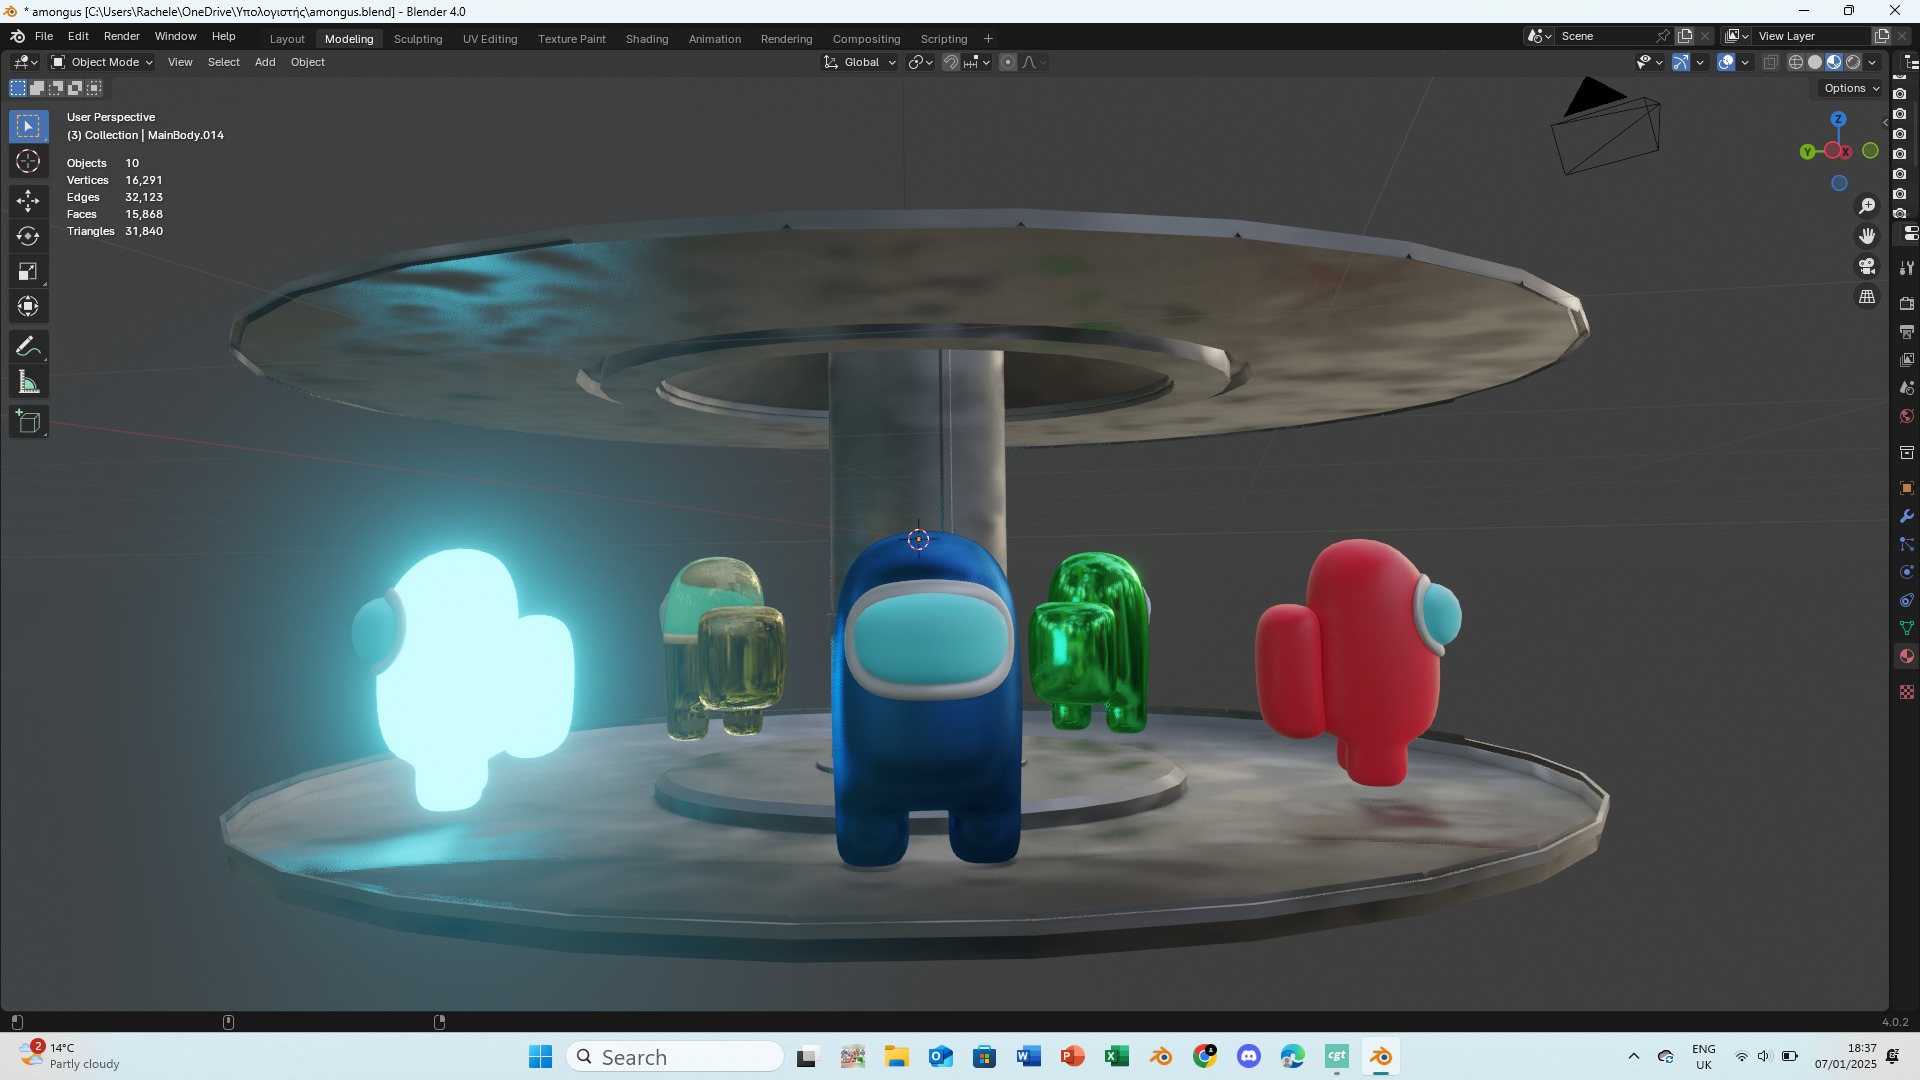Open the Render menu
Image resolution: width=1920 pixels, height=1080 pixels.
coord(122,36)
